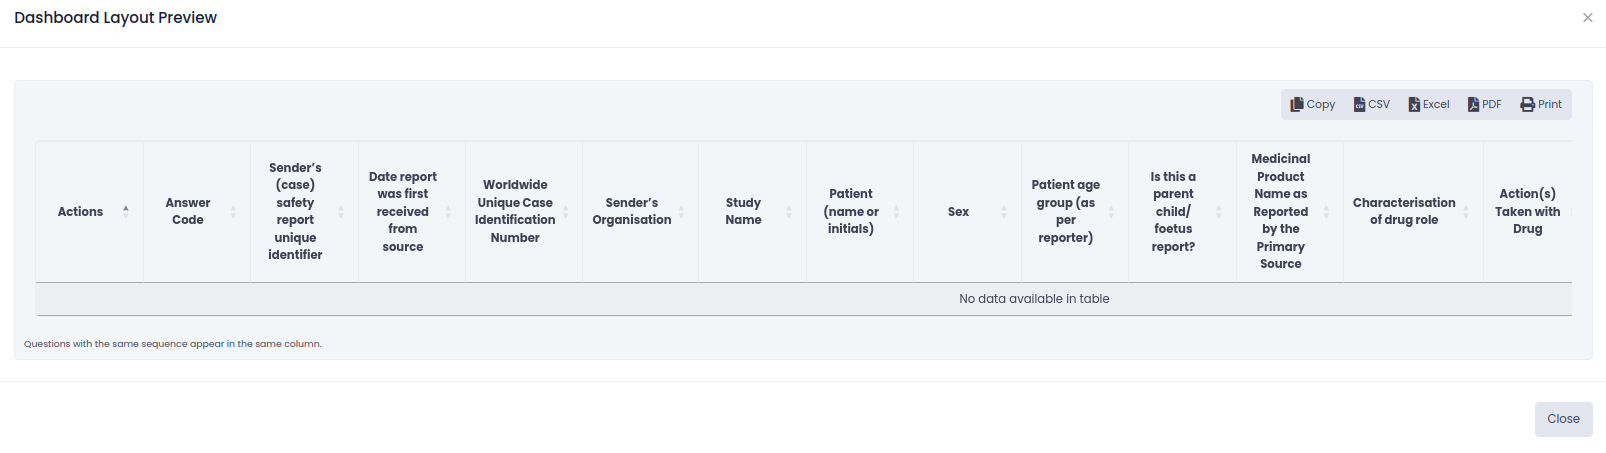
Task: Export table using Excel icon
Action: click(1415, 104)
